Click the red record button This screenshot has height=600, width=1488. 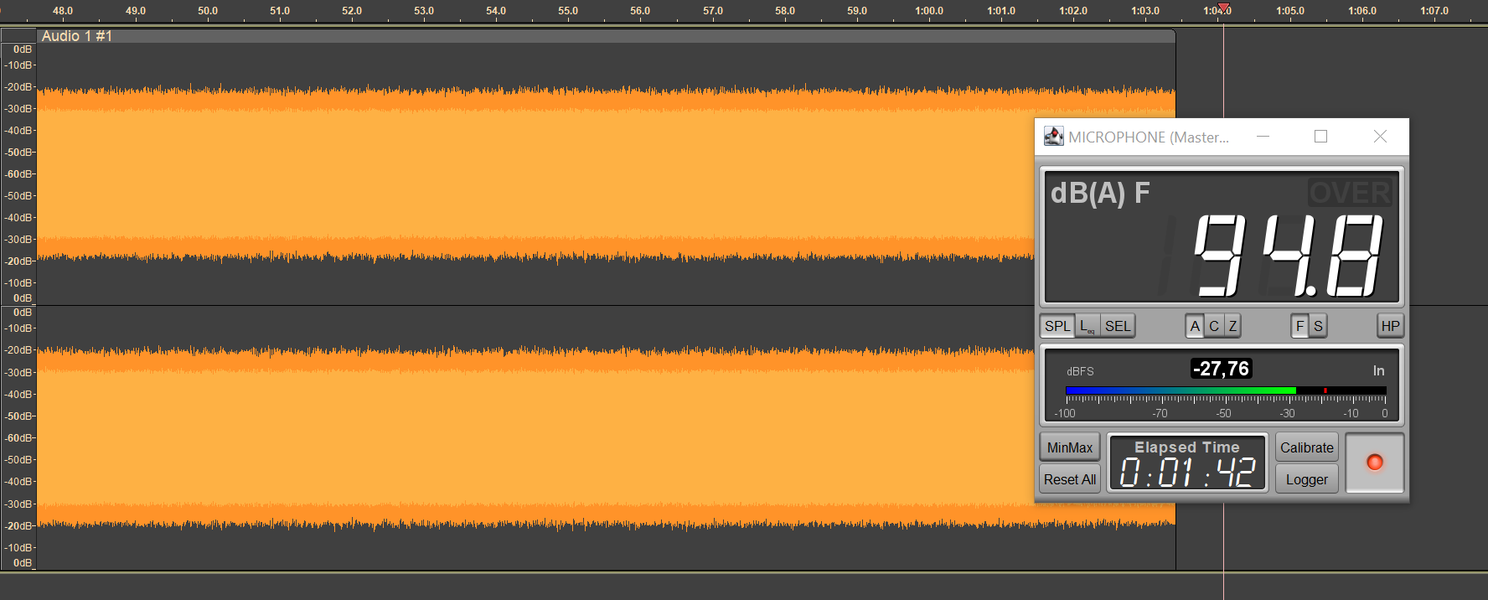(x=1375, y=462)
